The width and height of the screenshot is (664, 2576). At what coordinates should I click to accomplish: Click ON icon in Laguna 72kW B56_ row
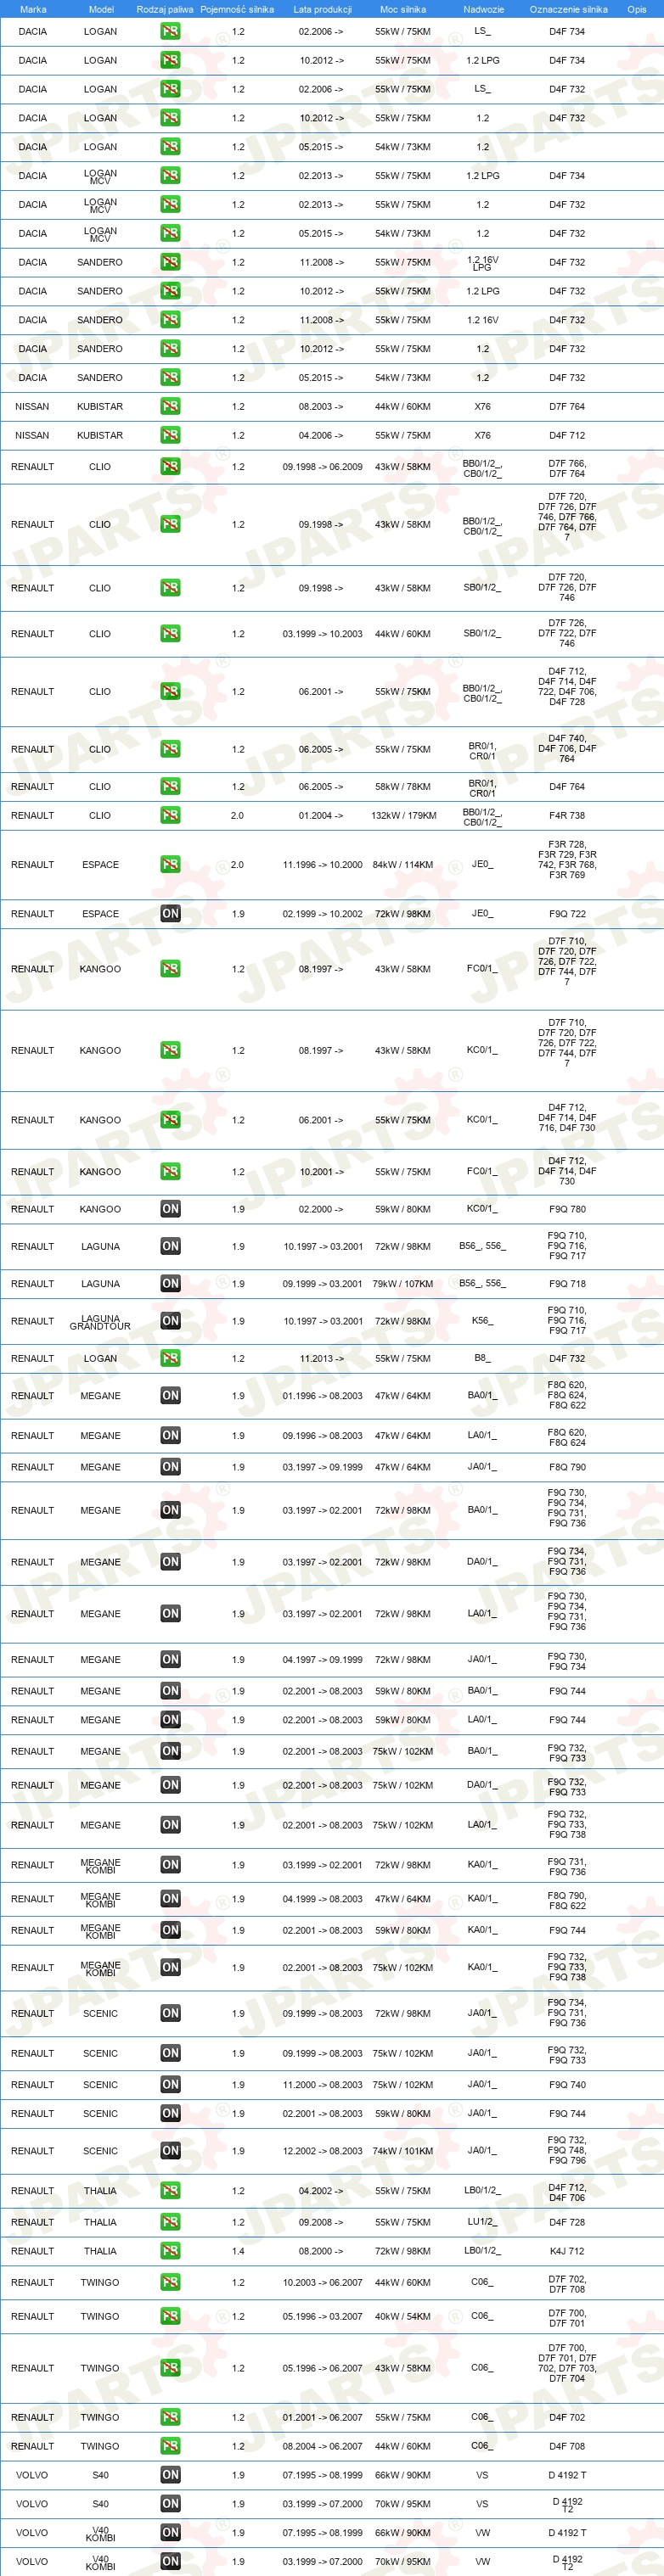pyautogui.click(x=170, y=1246)
